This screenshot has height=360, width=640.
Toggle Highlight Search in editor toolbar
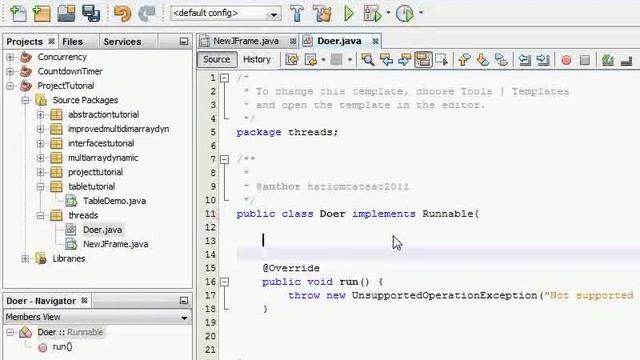tap(423, 60)
